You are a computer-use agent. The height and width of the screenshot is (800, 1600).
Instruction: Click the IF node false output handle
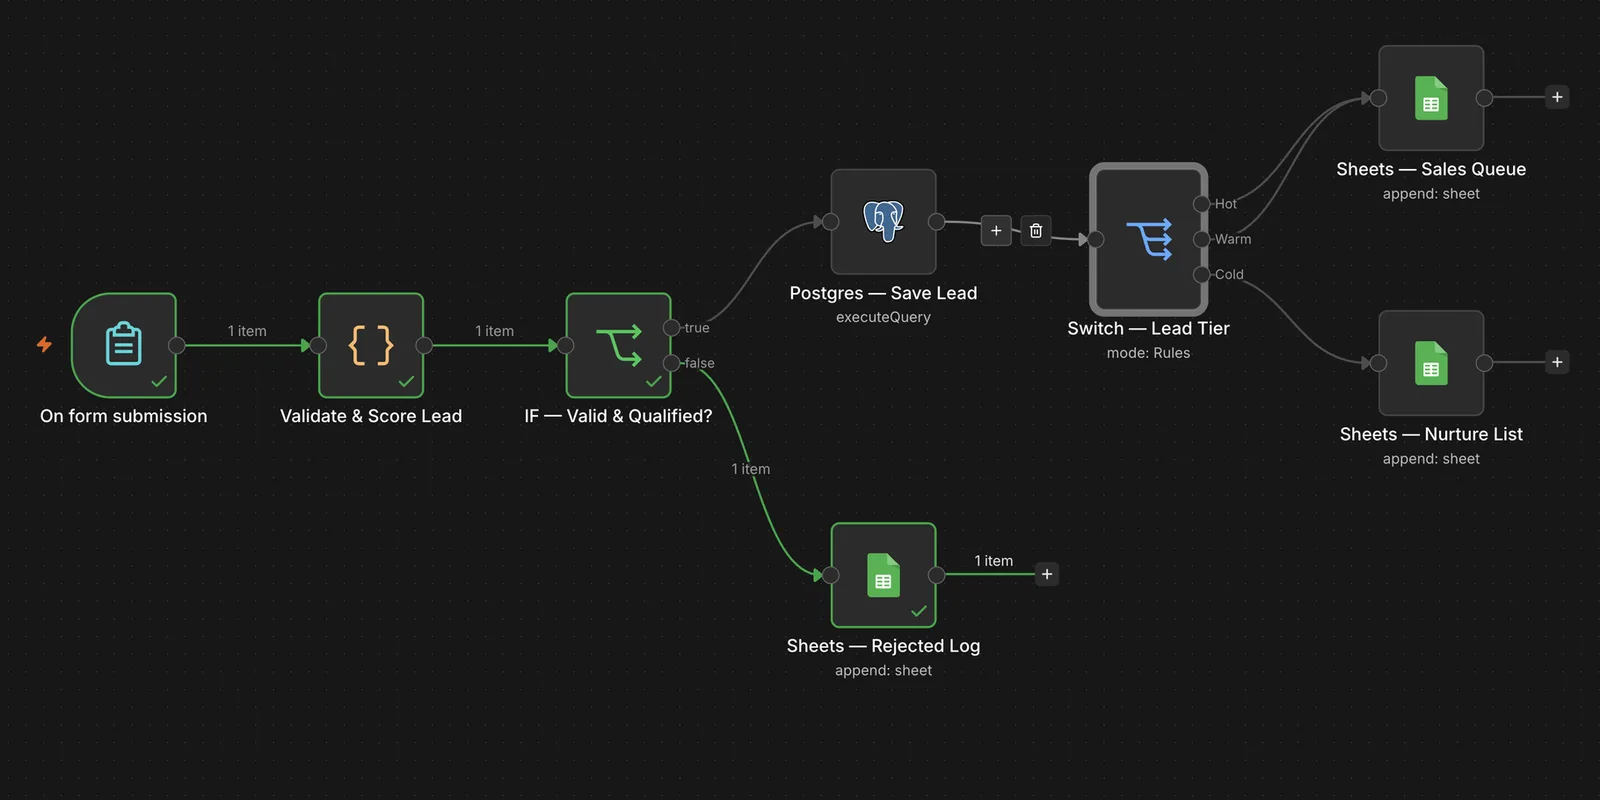tap(672, 363)
